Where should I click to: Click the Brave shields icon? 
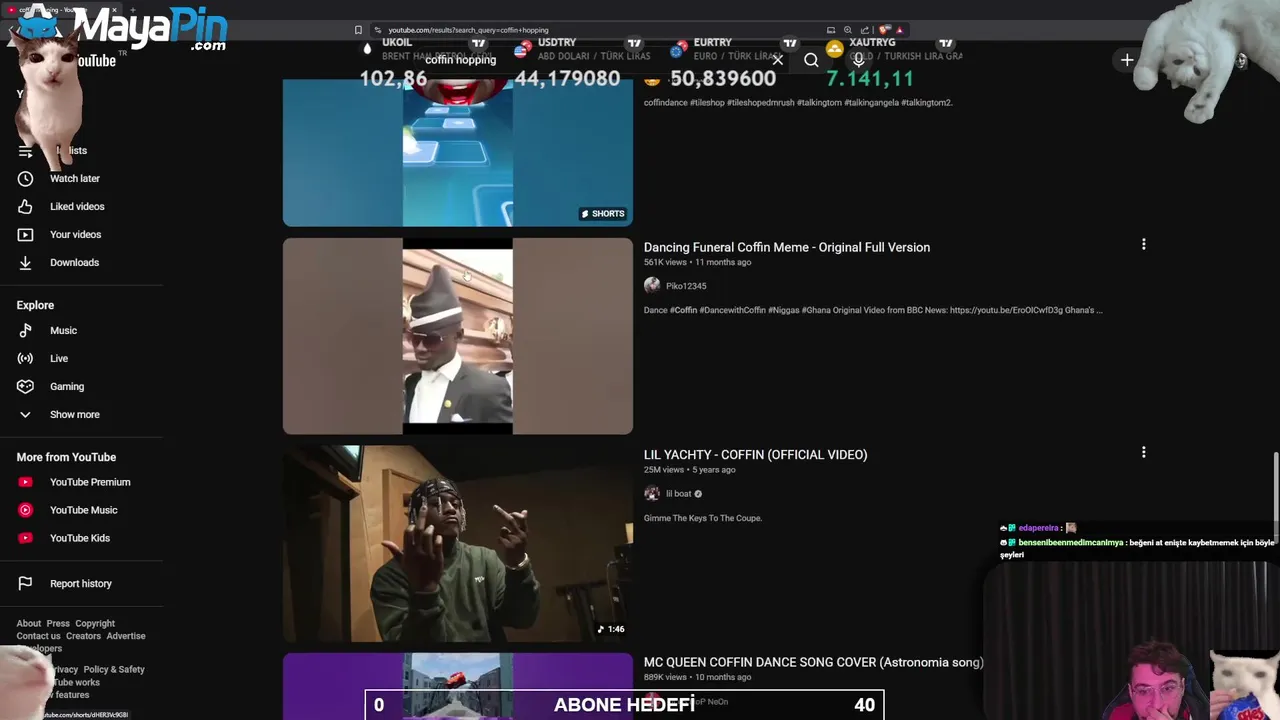click(884, 30)
